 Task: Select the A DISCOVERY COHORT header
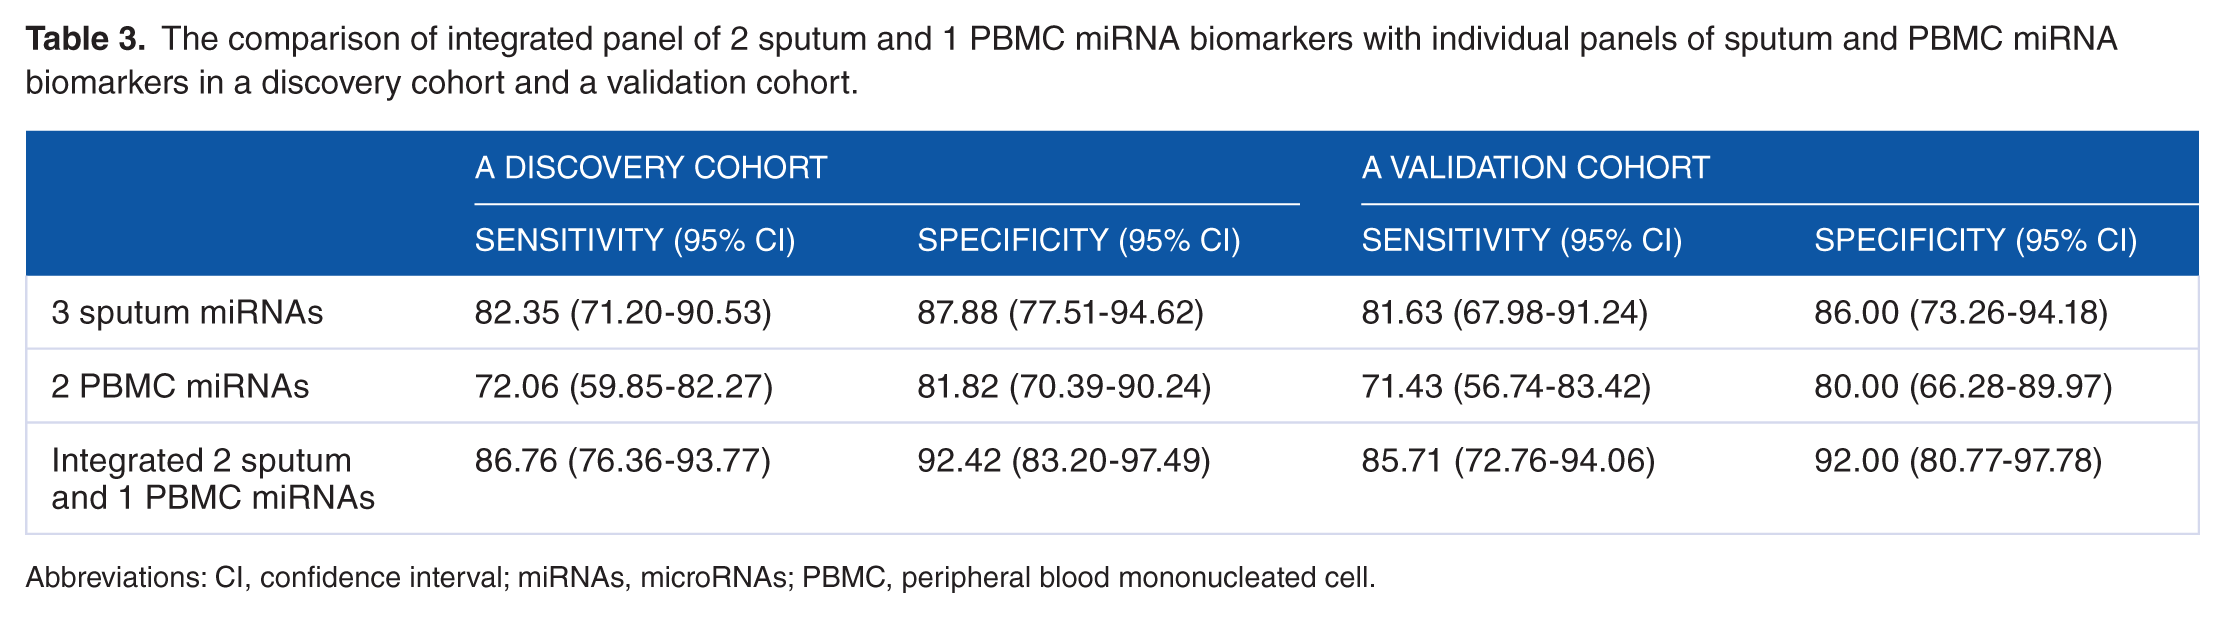pos(651,167)
